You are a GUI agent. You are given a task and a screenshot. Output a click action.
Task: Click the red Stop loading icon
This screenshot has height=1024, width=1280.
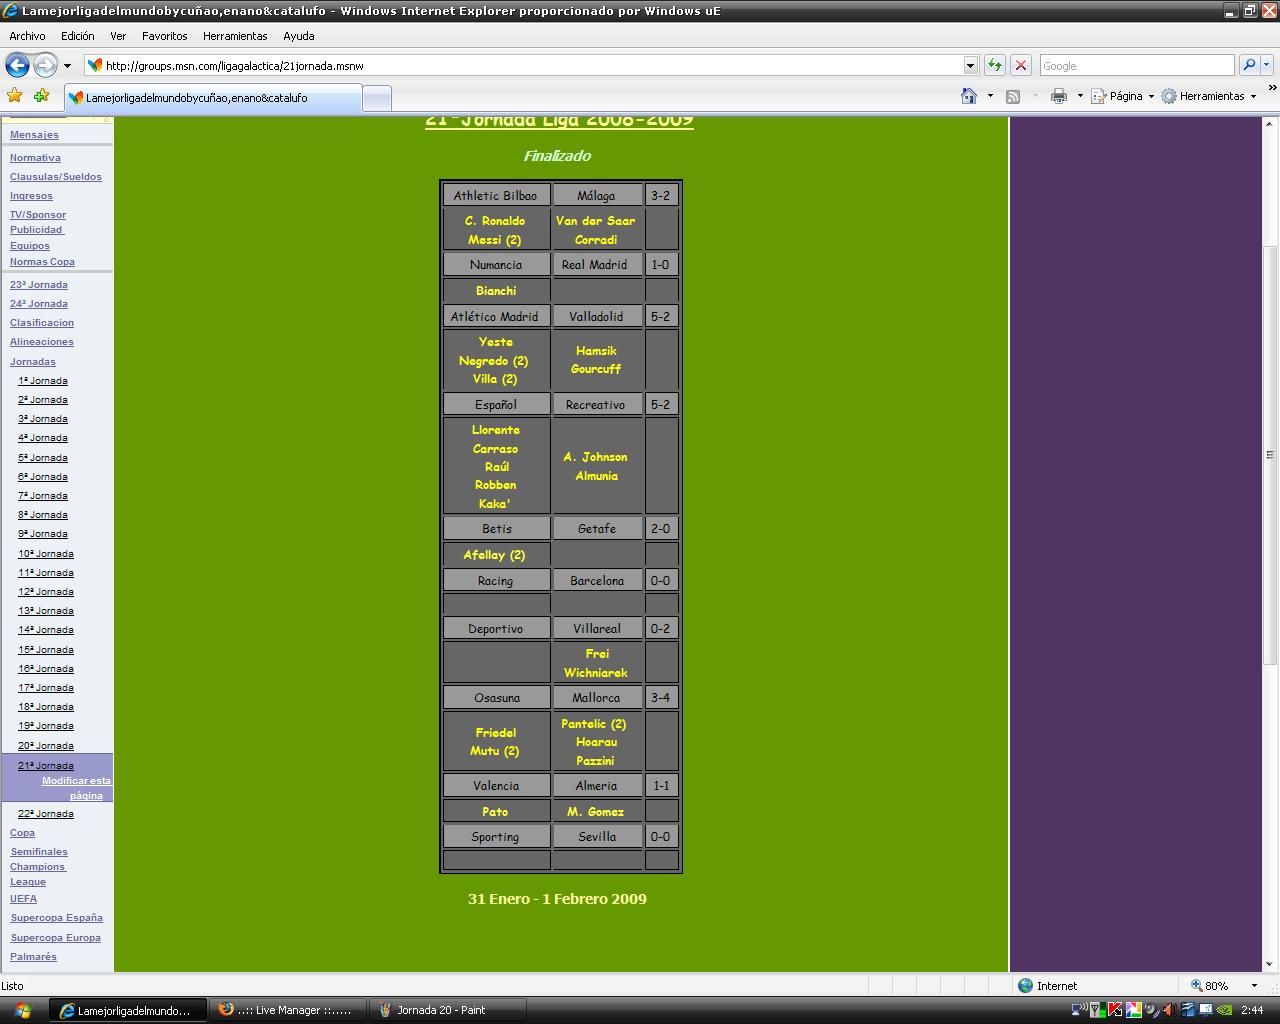1021,65
